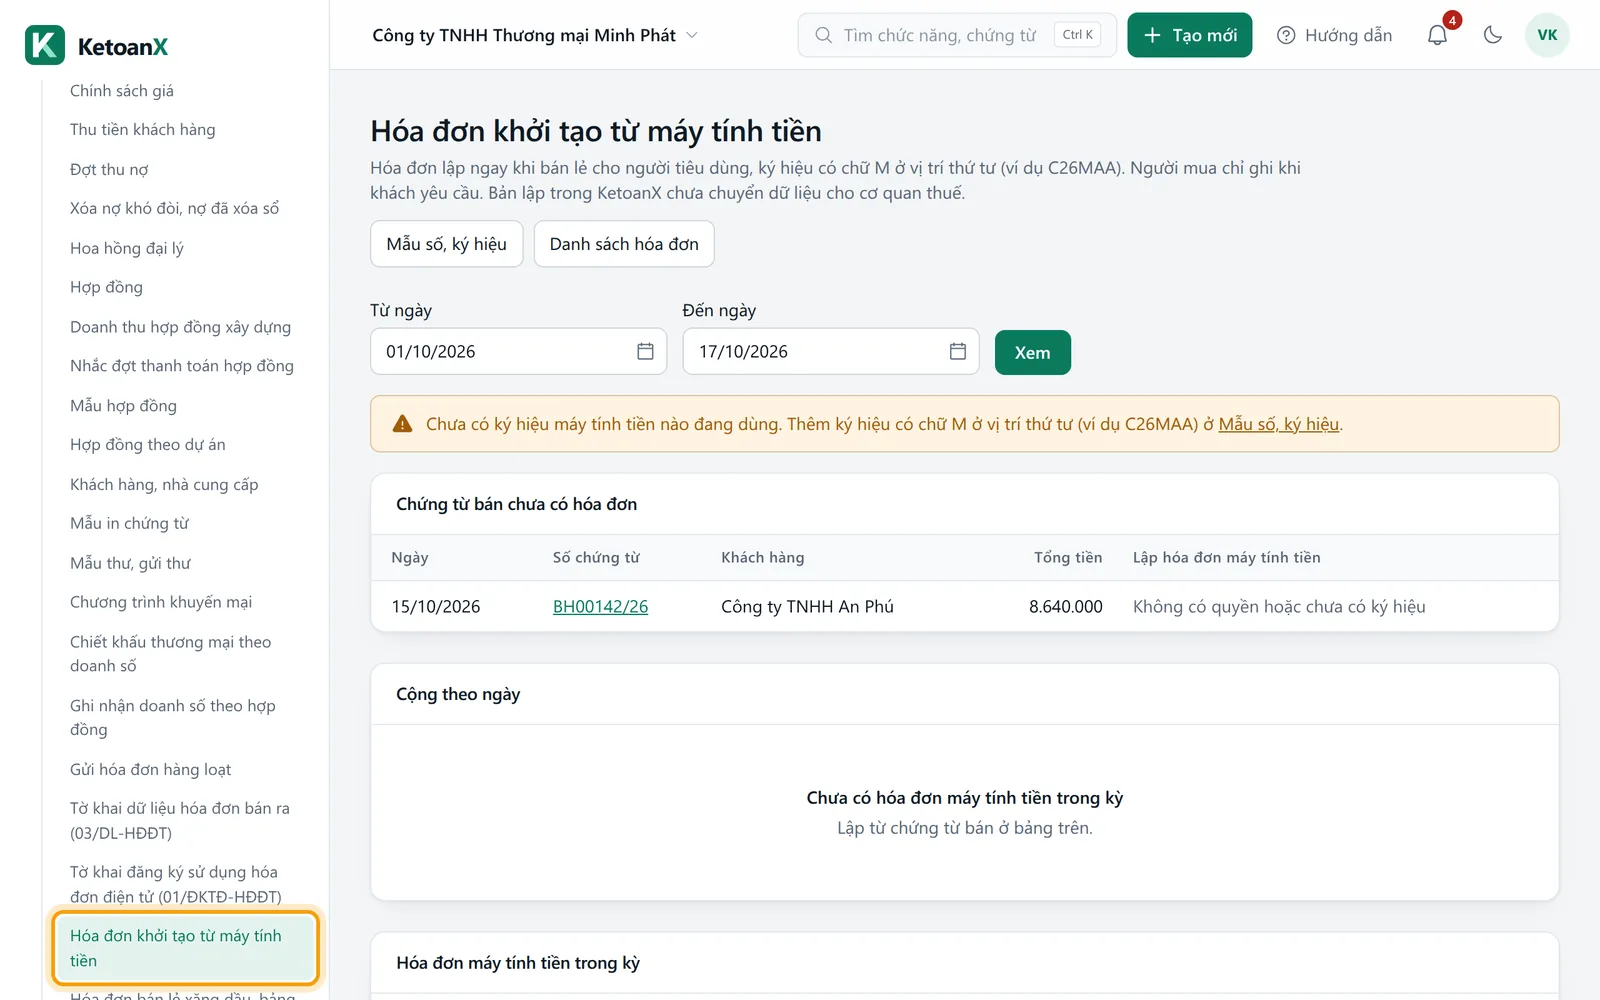Screen dimensions: 1600x1000
Task: Select Nhắc đợt thanh toán hợp đồng
Action: 182,366
